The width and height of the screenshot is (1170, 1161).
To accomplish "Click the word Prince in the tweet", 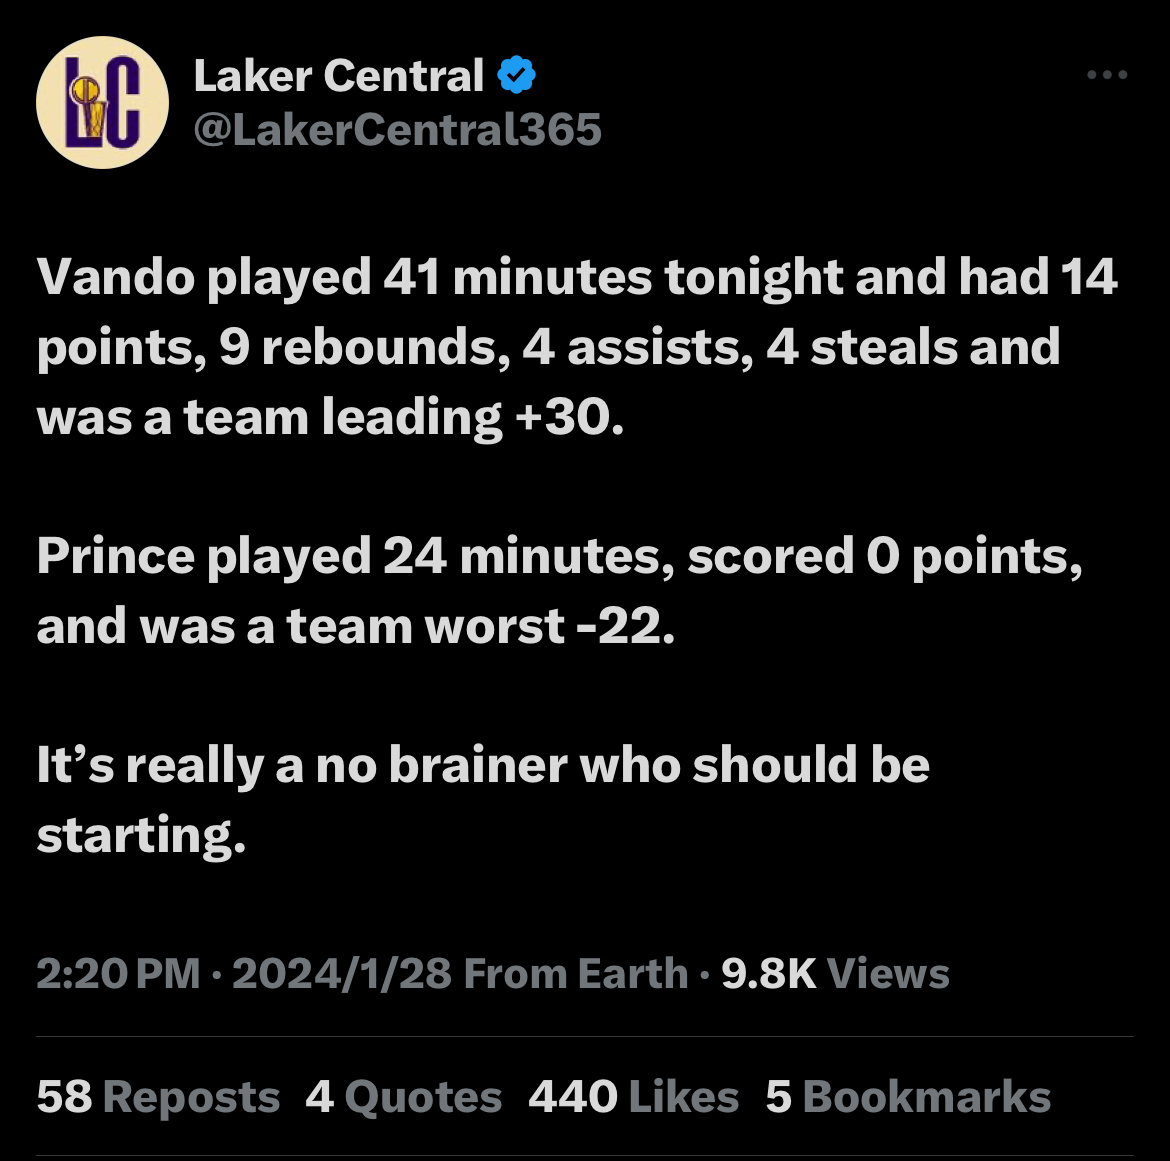I will 116,557.
